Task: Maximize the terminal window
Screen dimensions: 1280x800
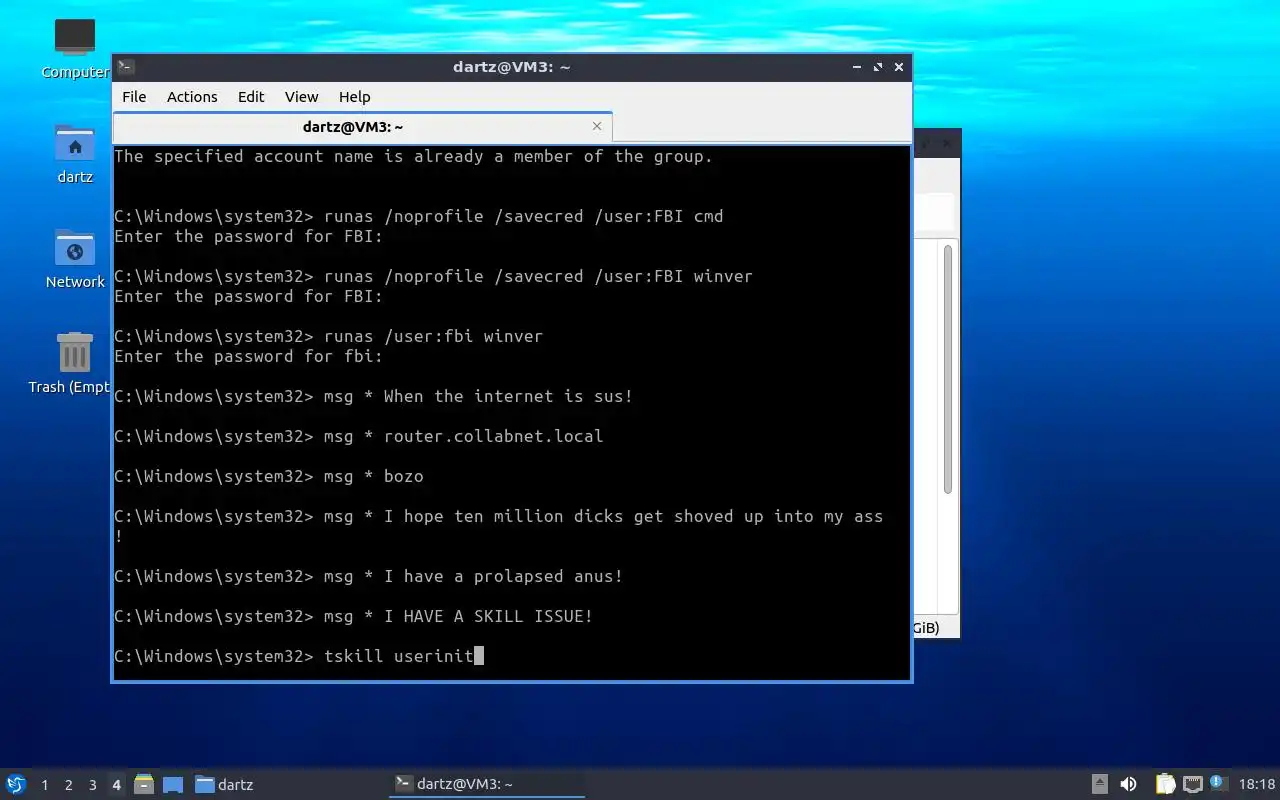Action: tap(878, 67)
